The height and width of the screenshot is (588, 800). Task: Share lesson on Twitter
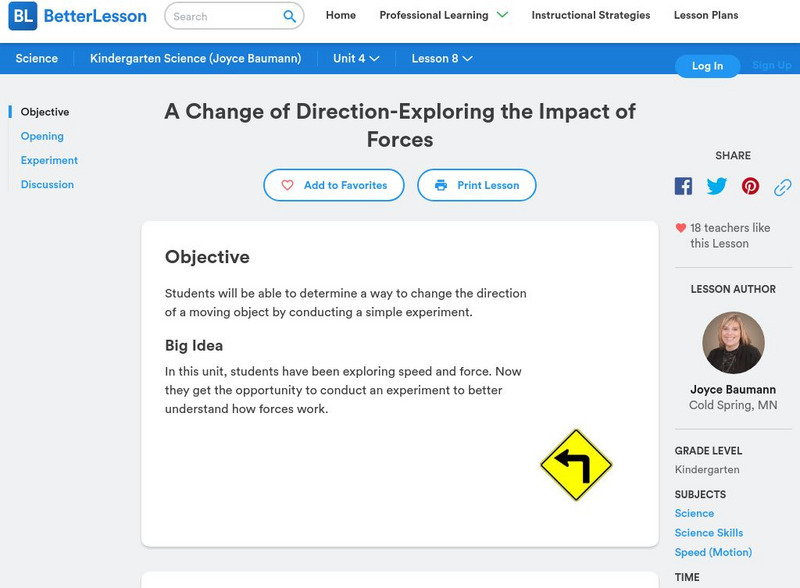717,186
